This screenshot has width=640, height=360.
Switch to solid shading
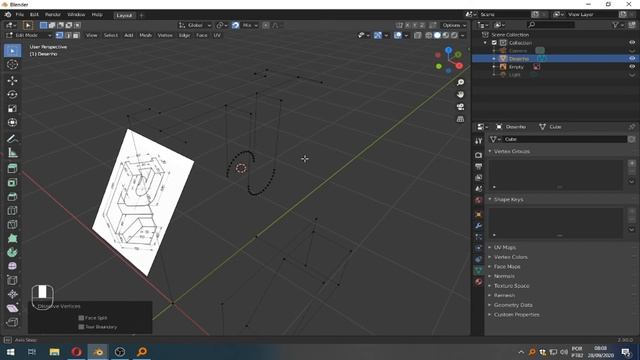[437, 36]
